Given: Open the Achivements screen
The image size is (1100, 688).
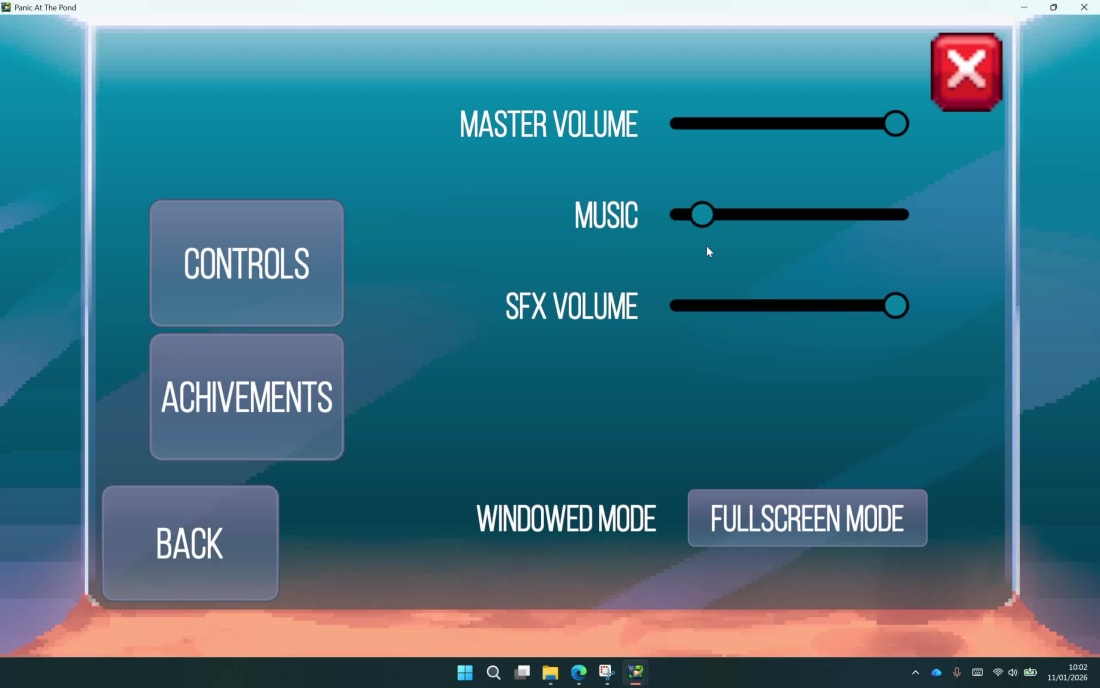Looking at the screenshot, I should click(x=246, y=397).
